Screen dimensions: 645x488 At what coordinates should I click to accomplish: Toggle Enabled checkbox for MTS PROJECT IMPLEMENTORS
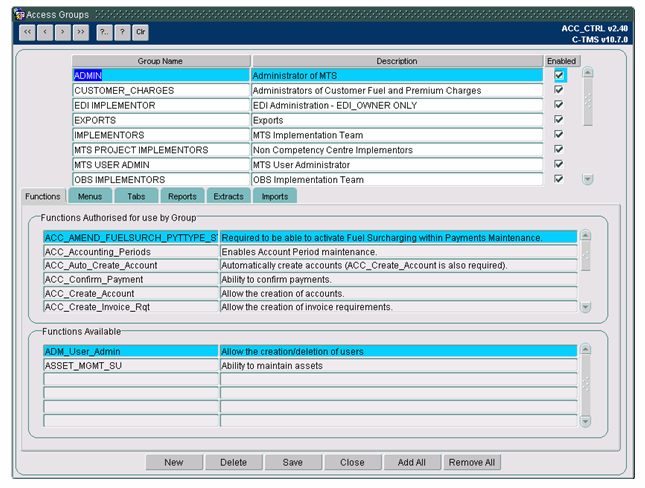559,149
